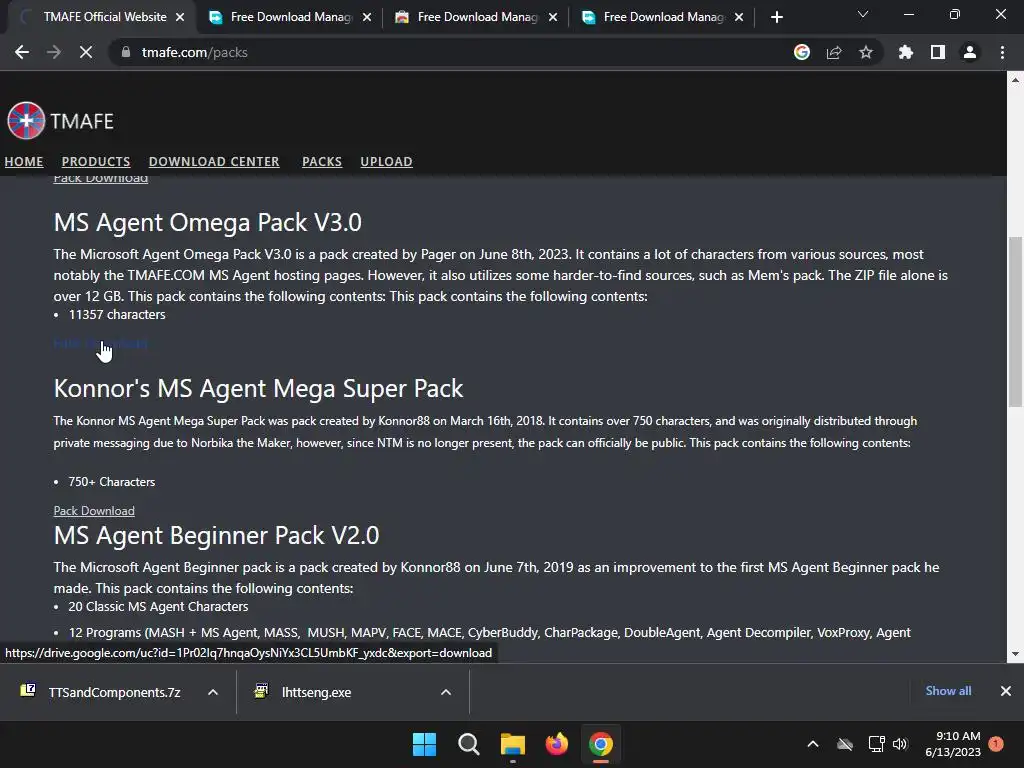Click the TMAFE logo
This screenshot has height=768, width=1024.
60,121
